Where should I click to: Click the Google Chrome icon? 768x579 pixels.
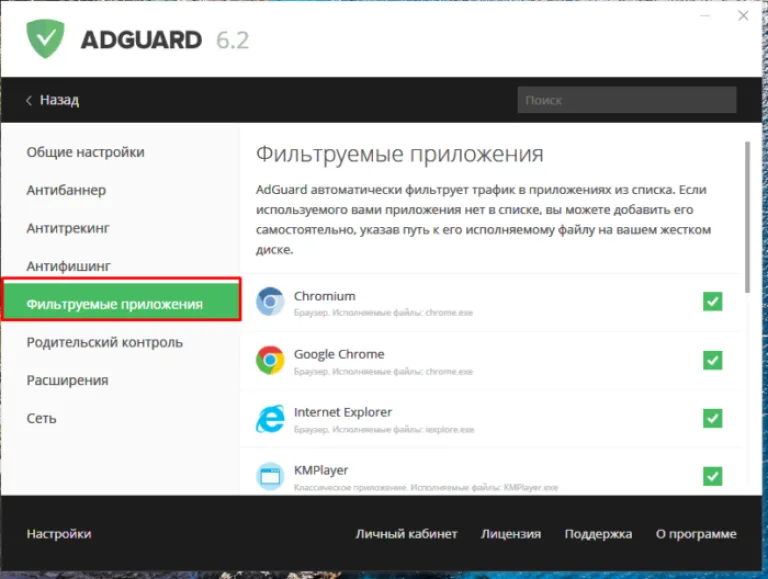click(x=270, y=360)
